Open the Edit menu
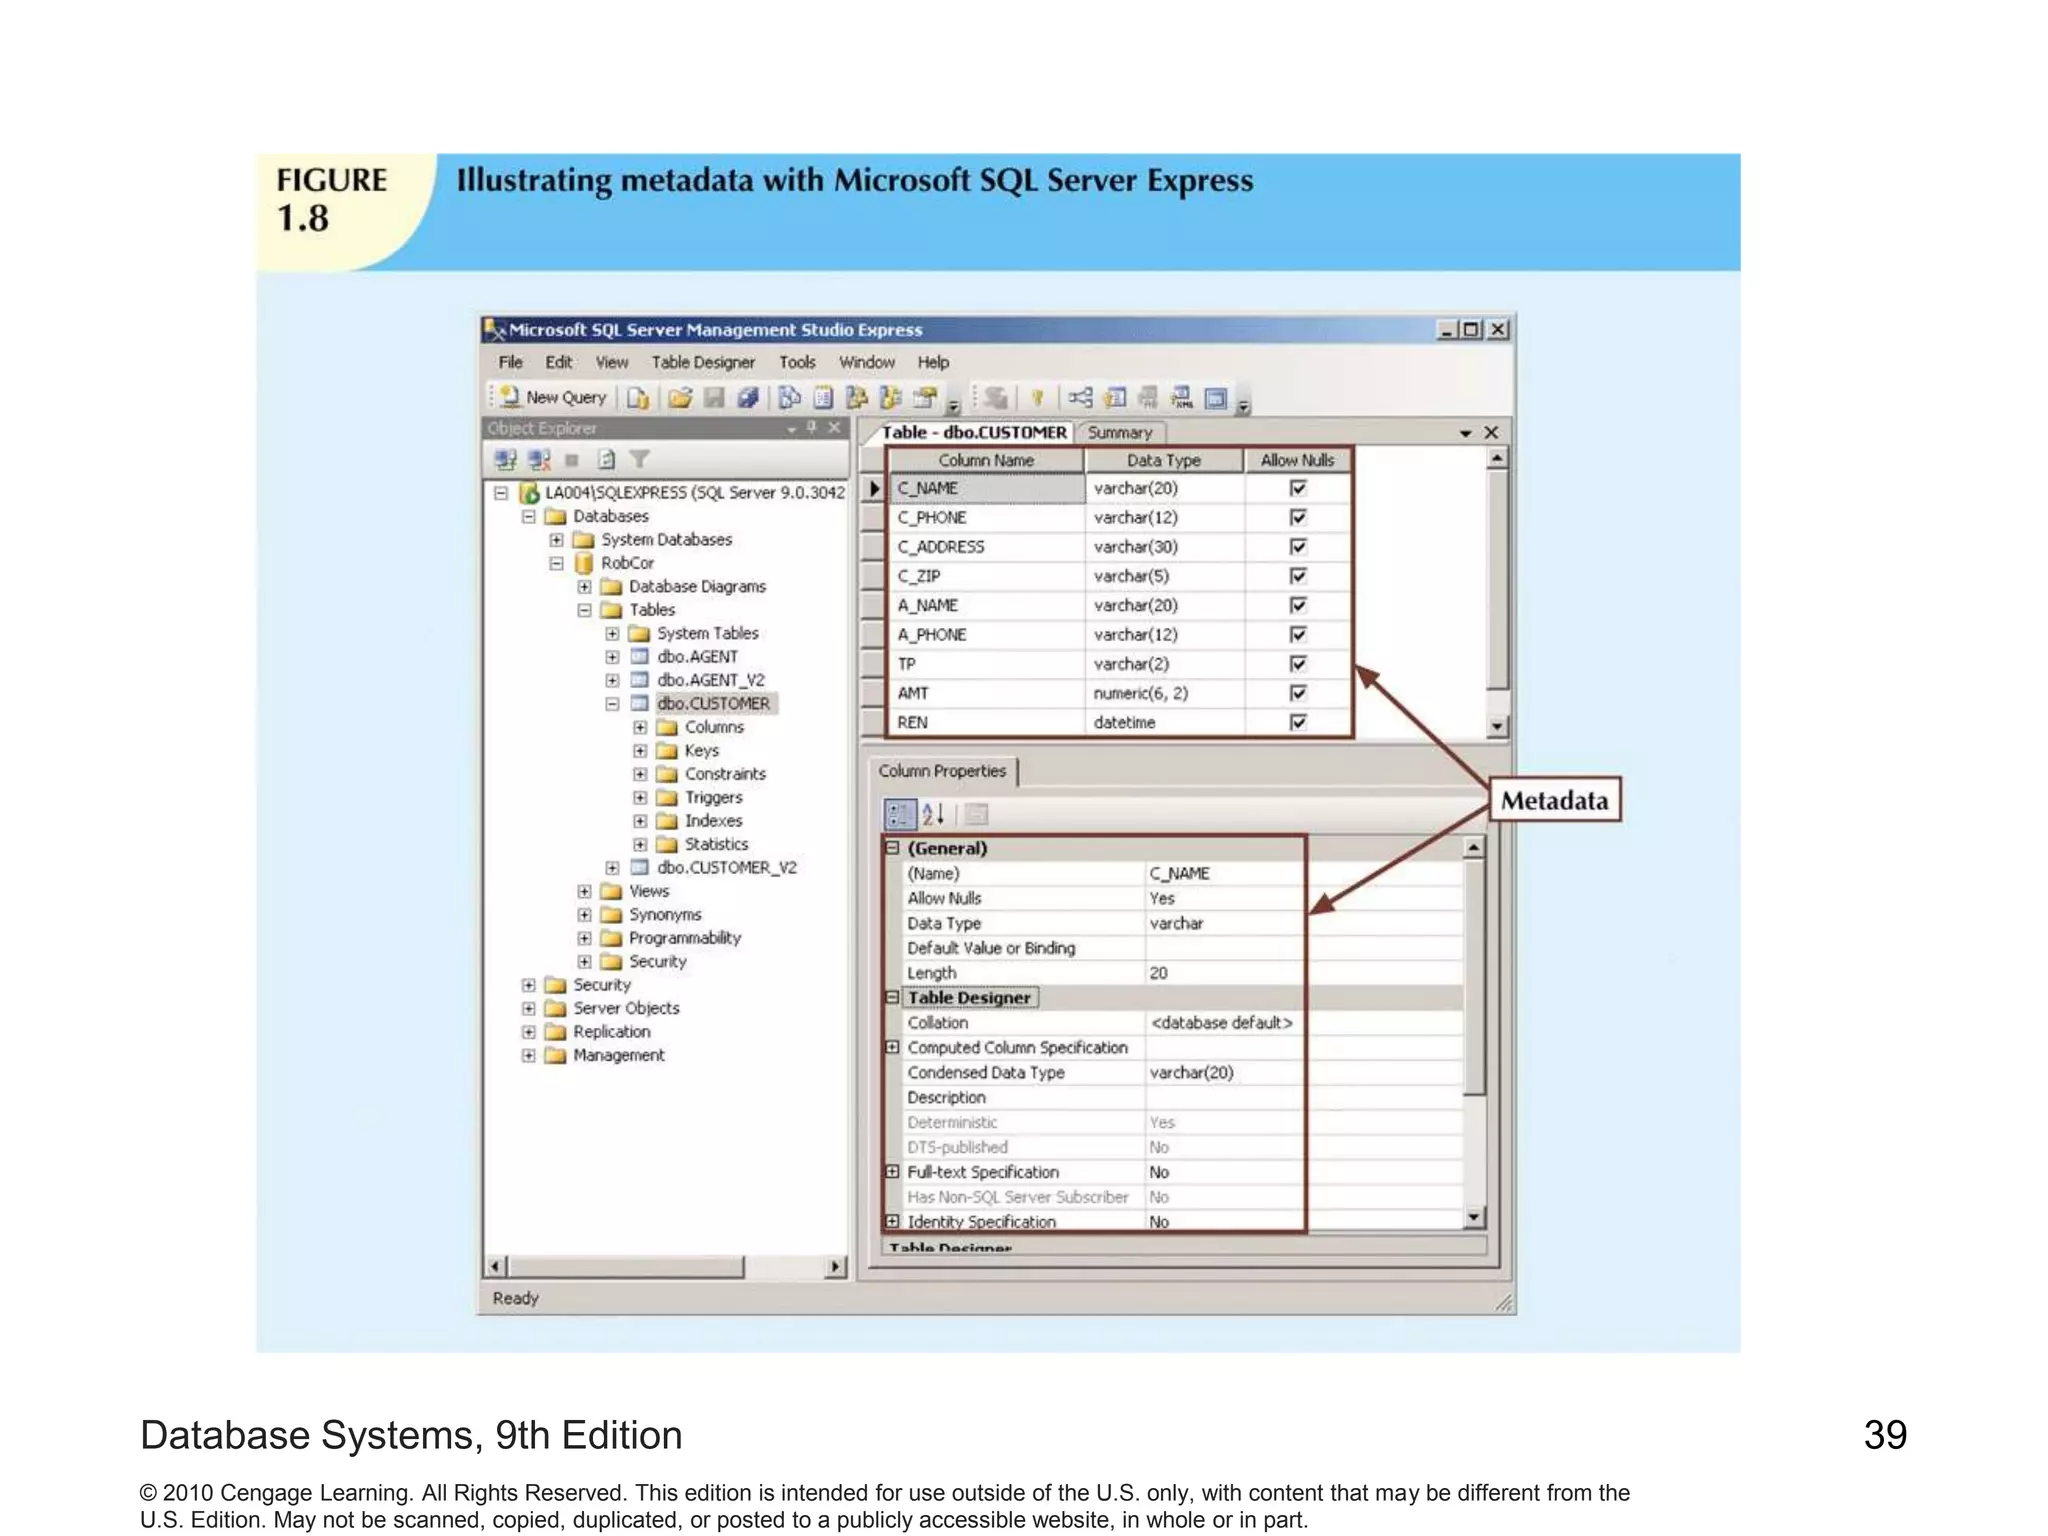This screenshot has height=1536, width=2048. (559, 362)
